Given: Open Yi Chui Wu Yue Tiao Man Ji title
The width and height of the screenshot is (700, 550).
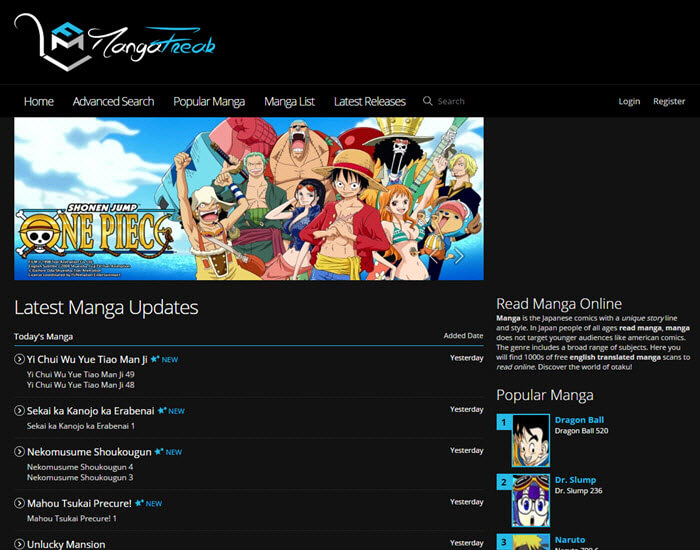Looking at the screenshot, I should pyautogui.click(x=87, y=359).
